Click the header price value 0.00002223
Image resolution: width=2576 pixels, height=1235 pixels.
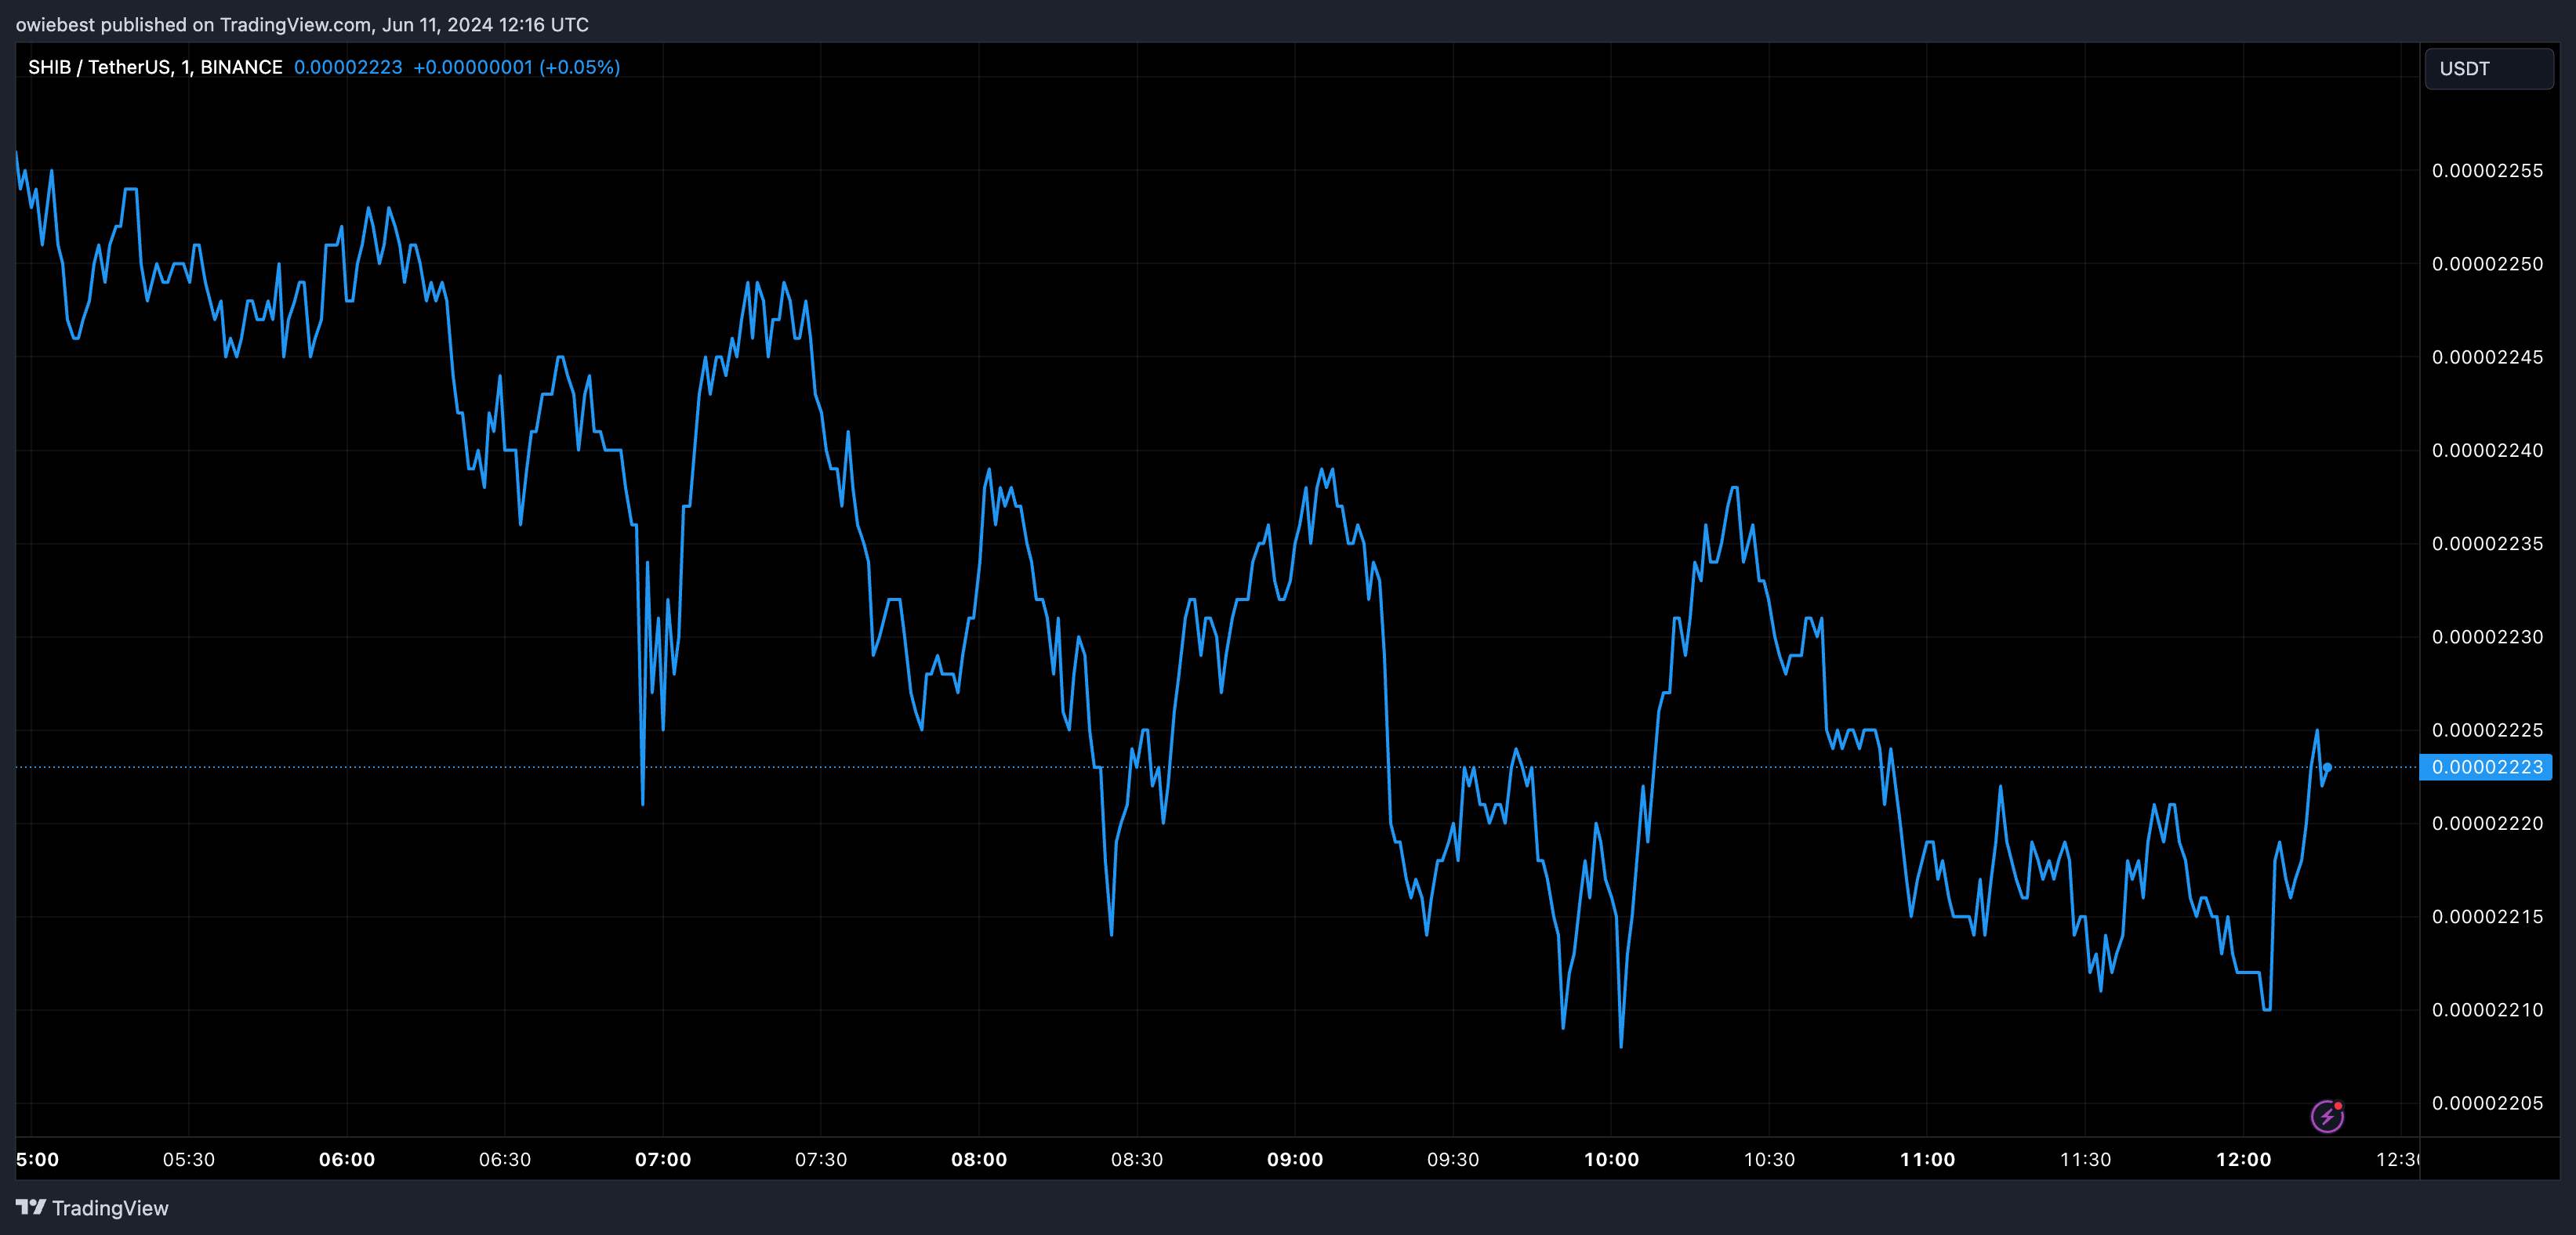click(348, 67)
